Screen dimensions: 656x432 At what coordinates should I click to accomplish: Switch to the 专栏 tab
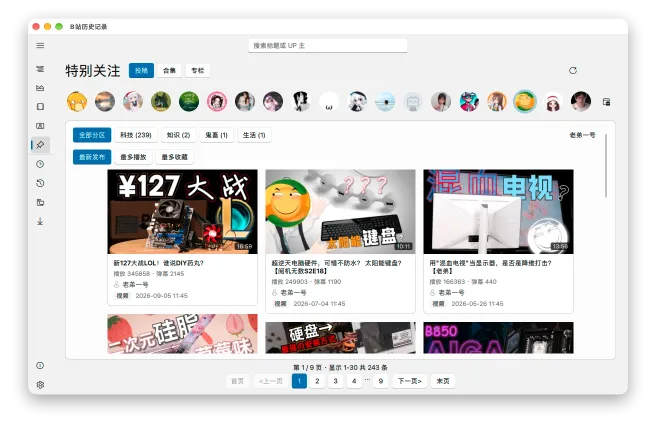197,70
